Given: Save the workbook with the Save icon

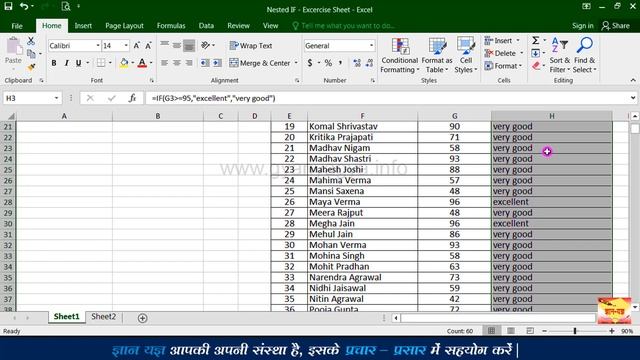Looking at the screenshot, I should point(8,6).
